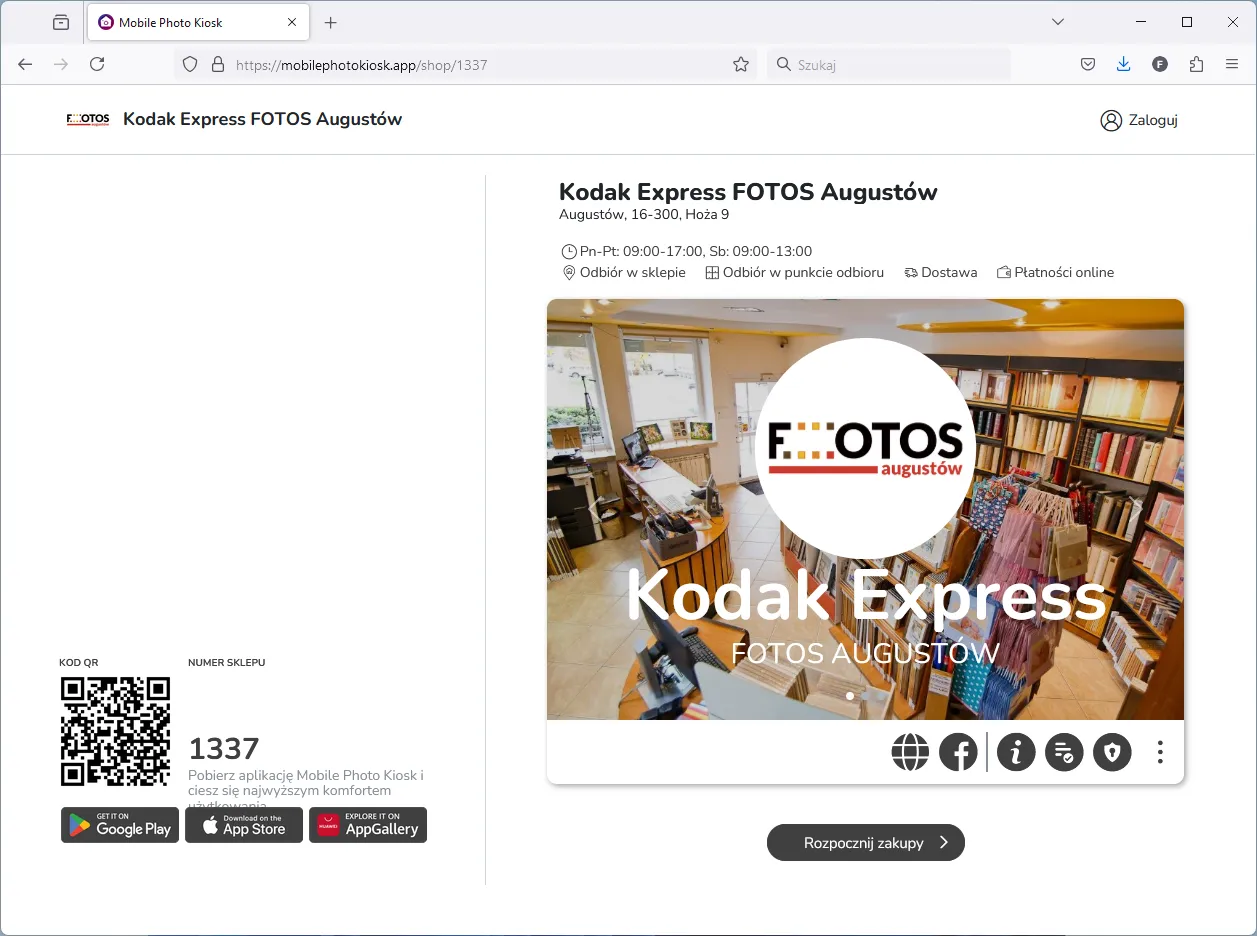Image resolution: width=1257 pixels, height=936 pixels.
Task: Open the Firefox hamburger application menu
Action: tap(1232, 63)
